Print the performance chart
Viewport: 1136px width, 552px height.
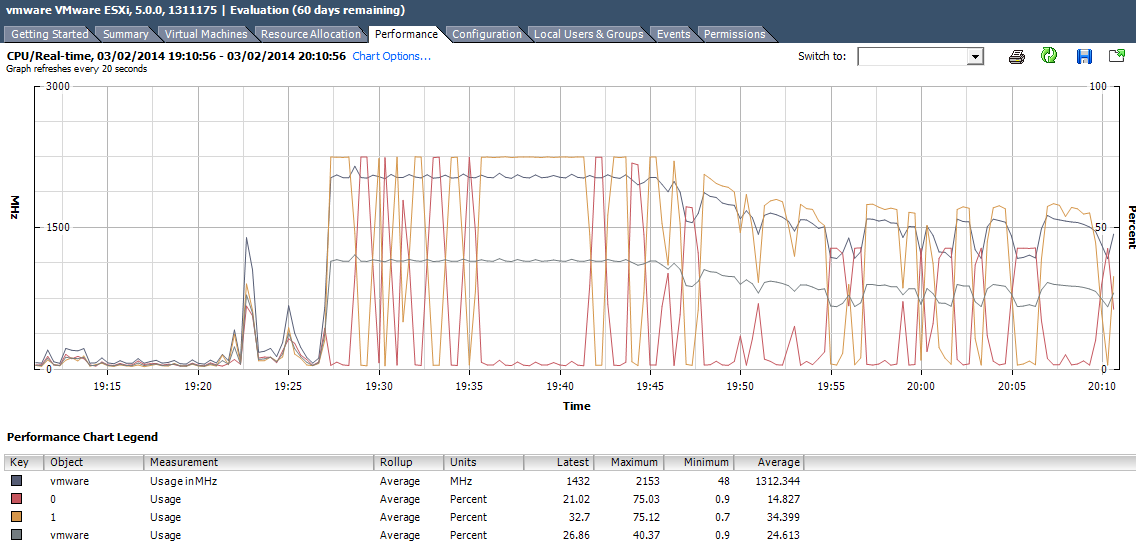1016,57
